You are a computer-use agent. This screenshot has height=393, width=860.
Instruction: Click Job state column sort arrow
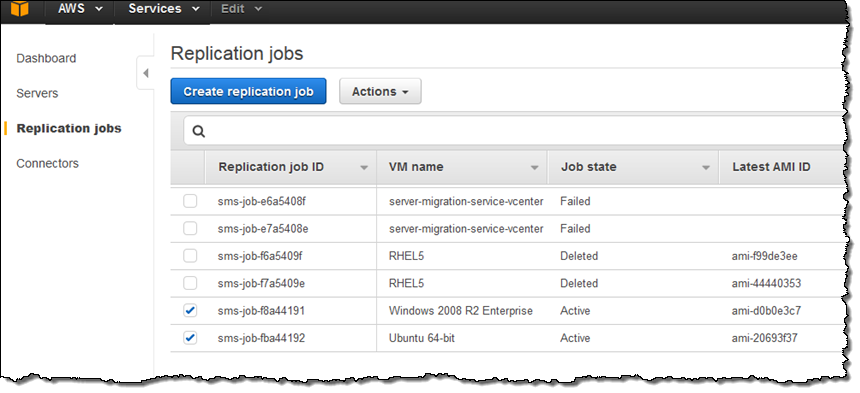tap(706, 168)
